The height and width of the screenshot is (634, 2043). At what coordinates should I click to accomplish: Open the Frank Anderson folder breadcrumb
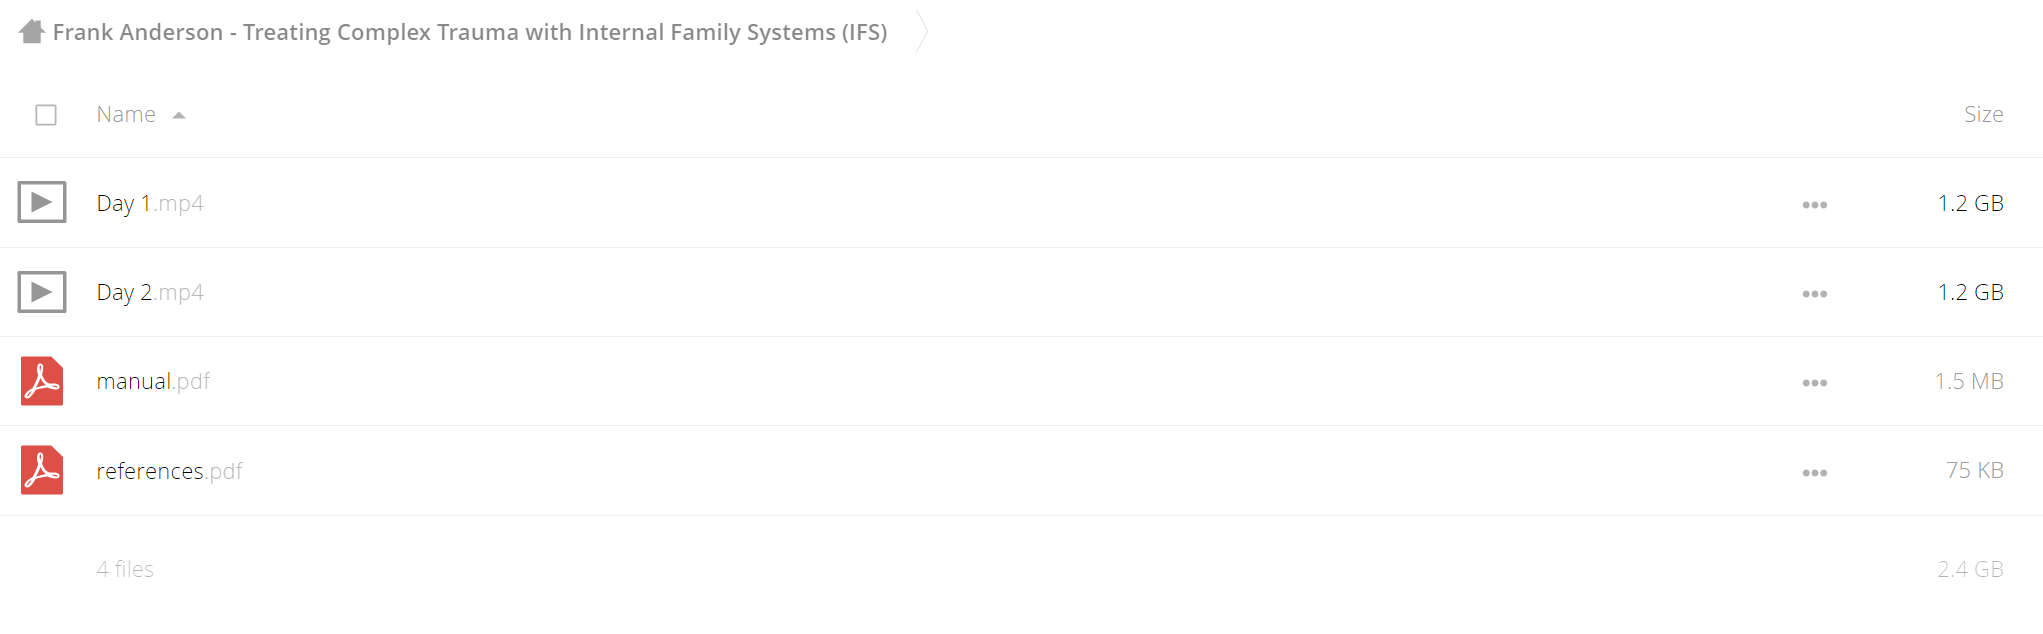click(470, 32)
